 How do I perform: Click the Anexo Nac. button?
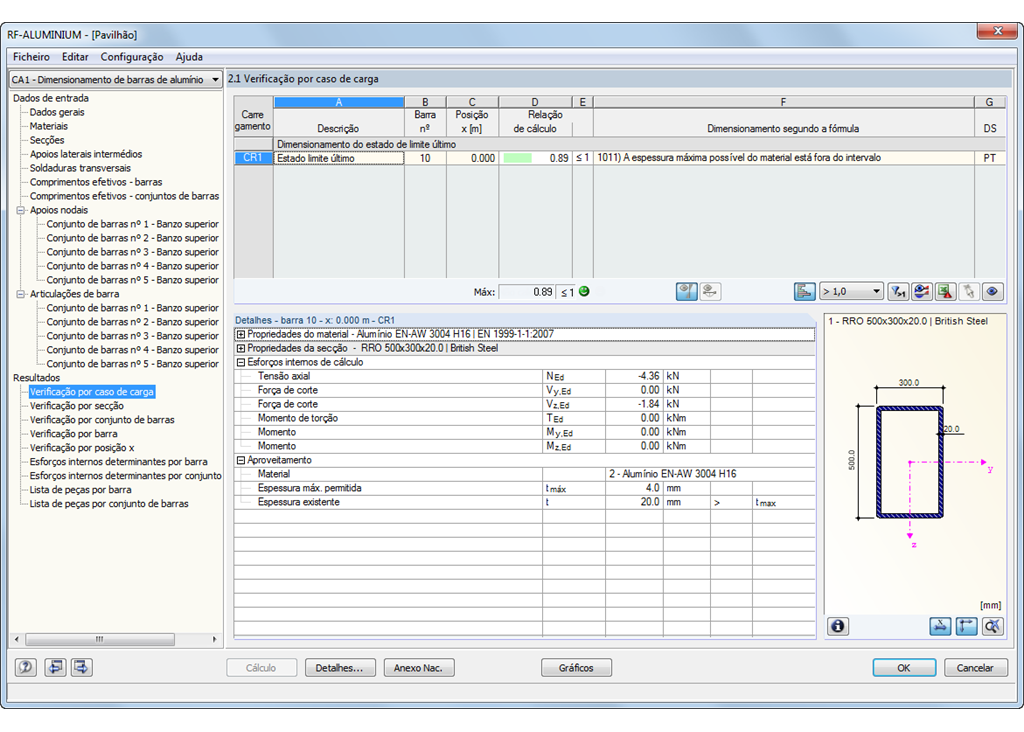click(x=419, y=668)
